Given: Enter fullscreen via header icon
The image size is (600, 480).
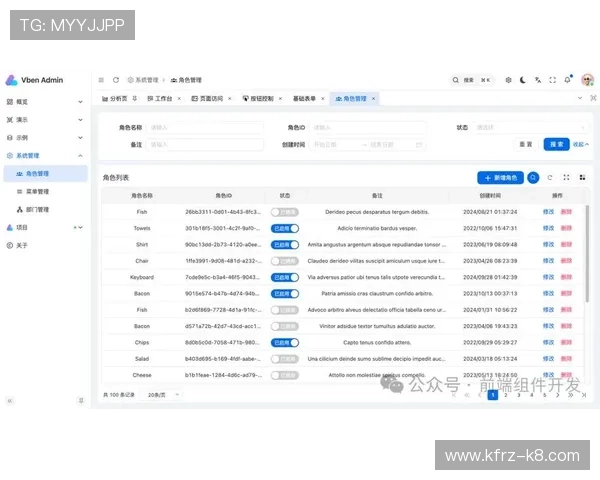Looking at the screenshot, I should pyautogui.click(x=553, y=80).
